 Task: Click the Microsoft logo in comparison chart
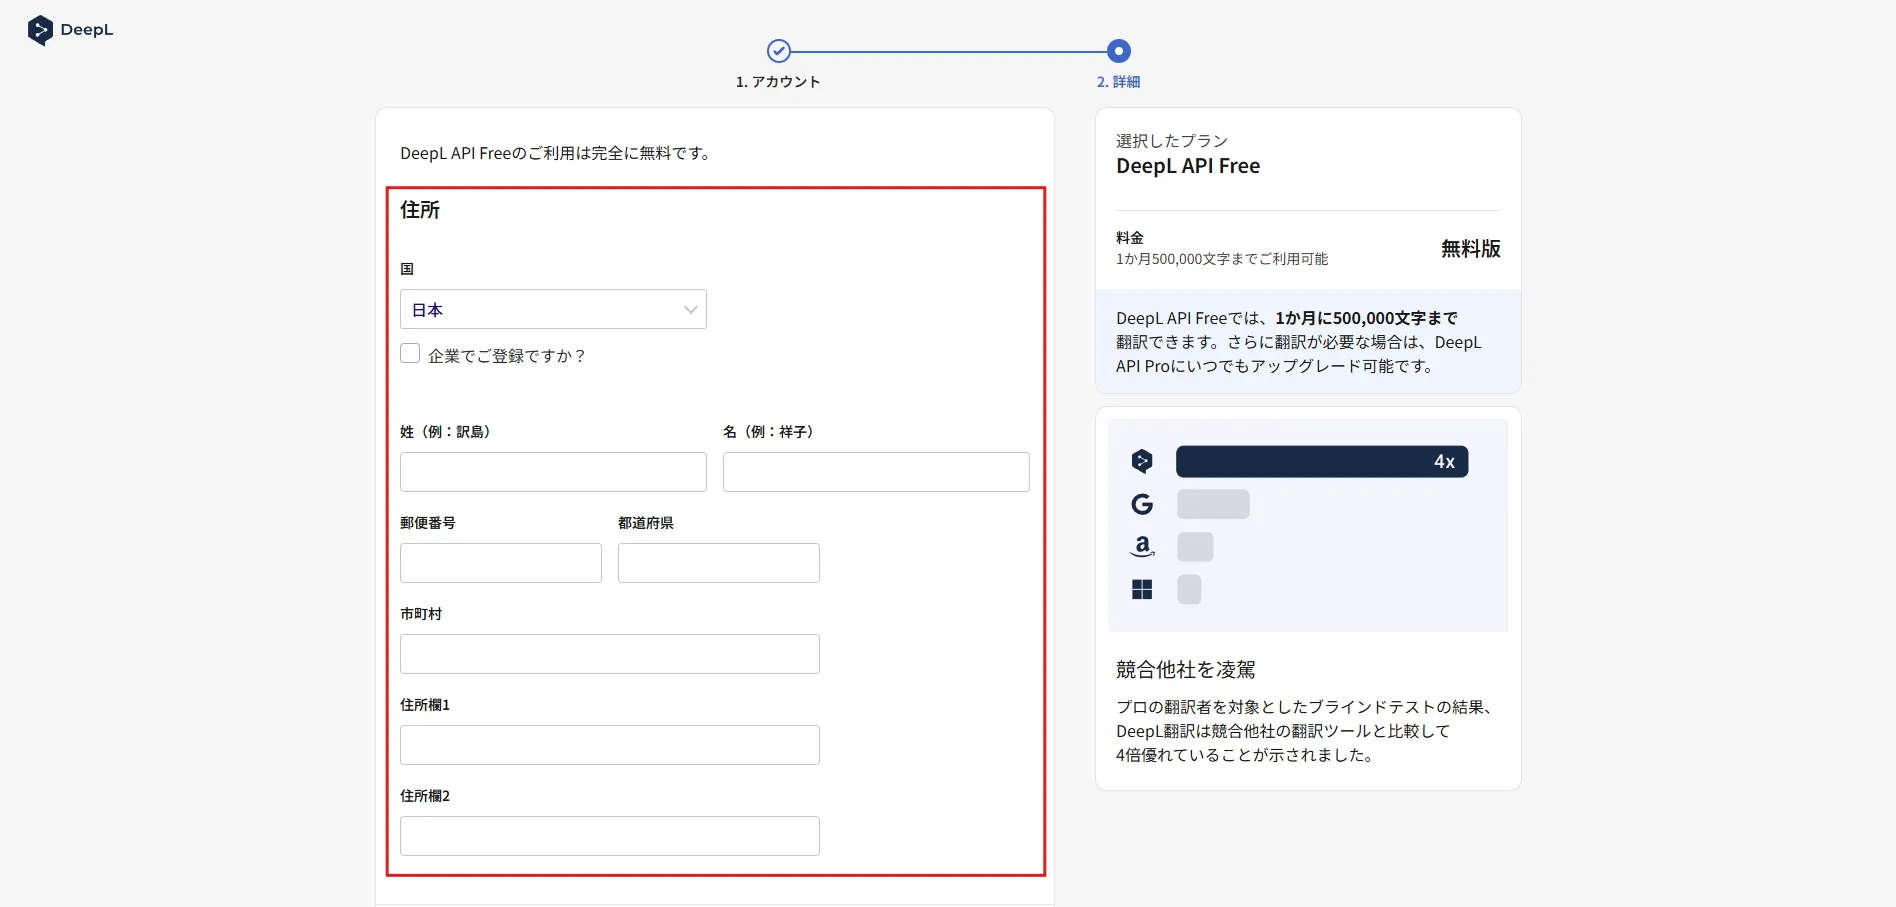(1142, 590)
